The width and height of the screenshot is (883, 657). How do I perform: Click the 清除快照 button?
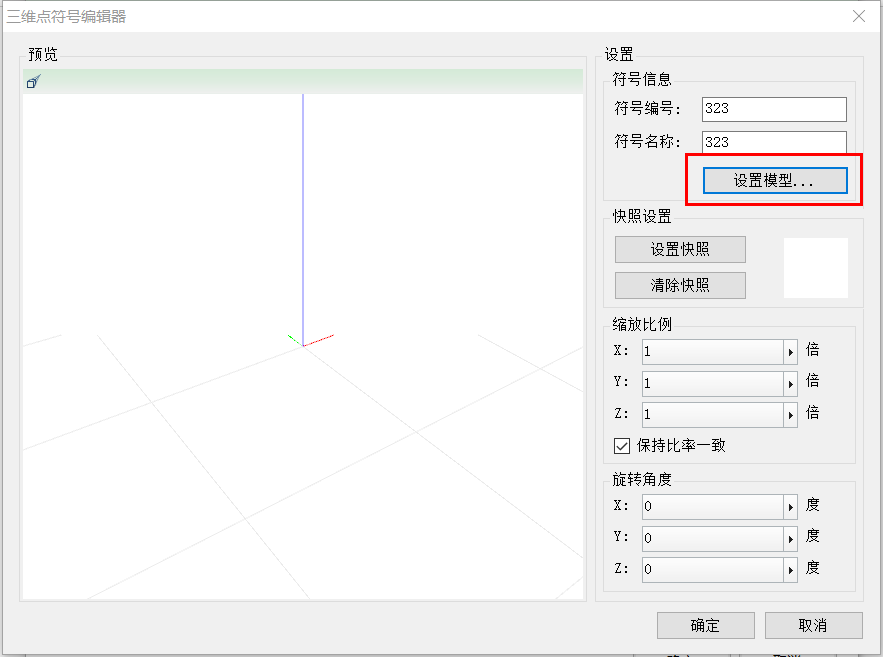tap(680, 285)
